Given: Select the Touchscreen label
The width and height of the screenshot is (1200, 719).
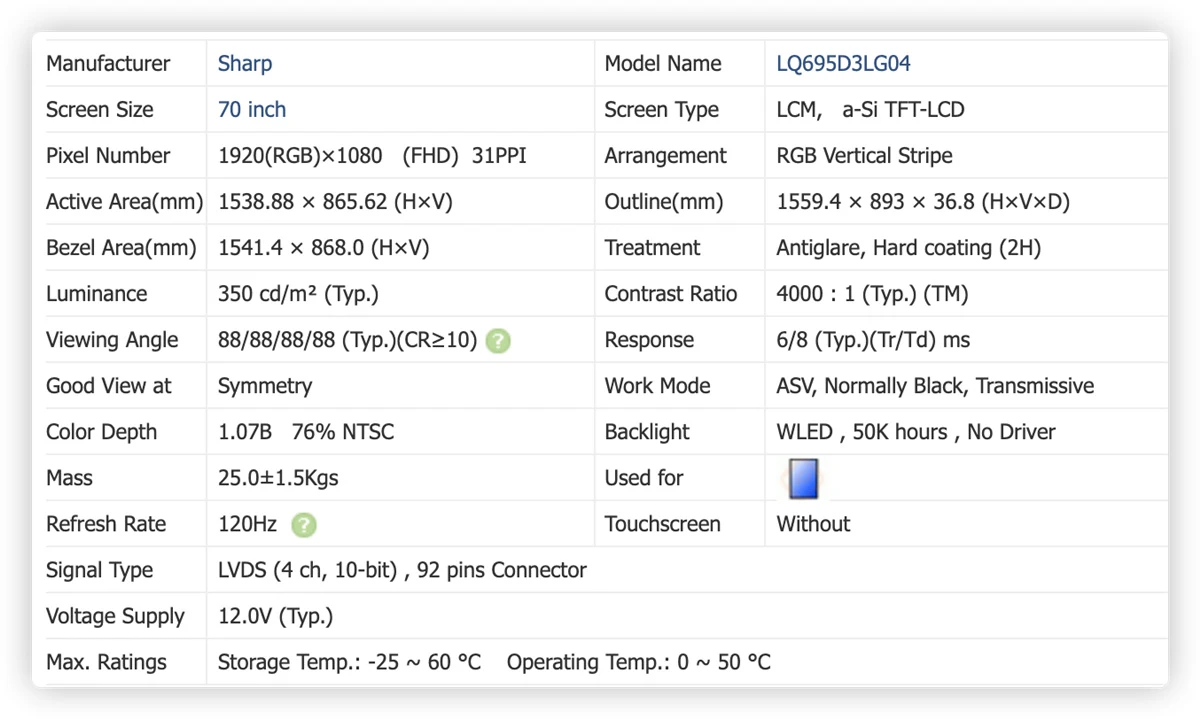Looking at the screenshot, I should 662,523.
